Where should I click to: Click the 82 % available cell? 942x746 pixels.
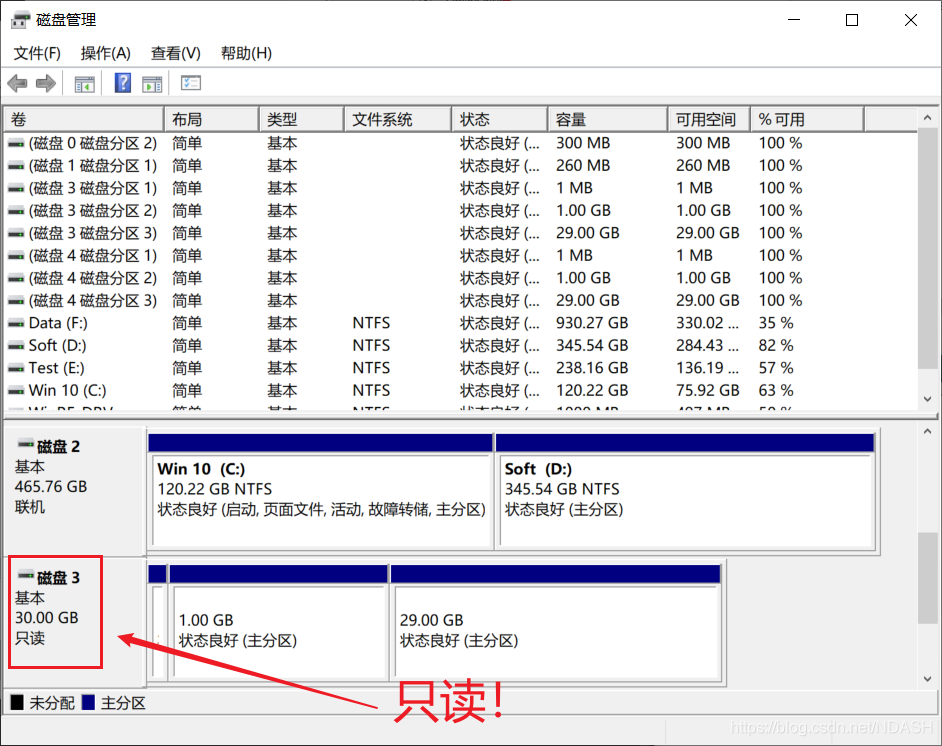coord(776,345)
